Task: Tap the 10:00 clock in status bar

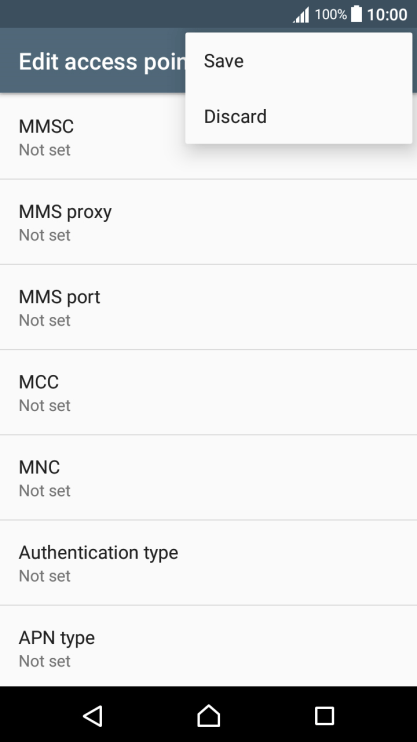Action: 387,15
